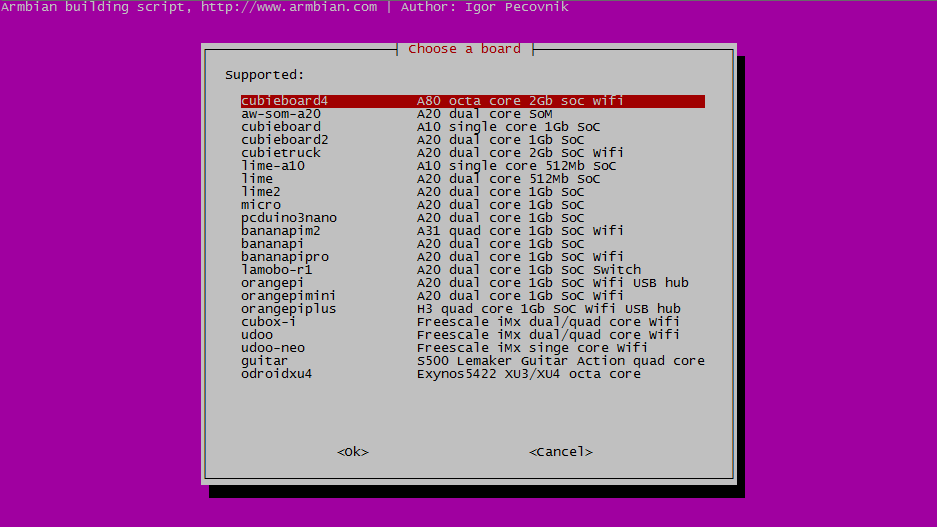This screenshot has height=527, width=937.
Task: Select the cubietruck board
Action: coord(473,153)
